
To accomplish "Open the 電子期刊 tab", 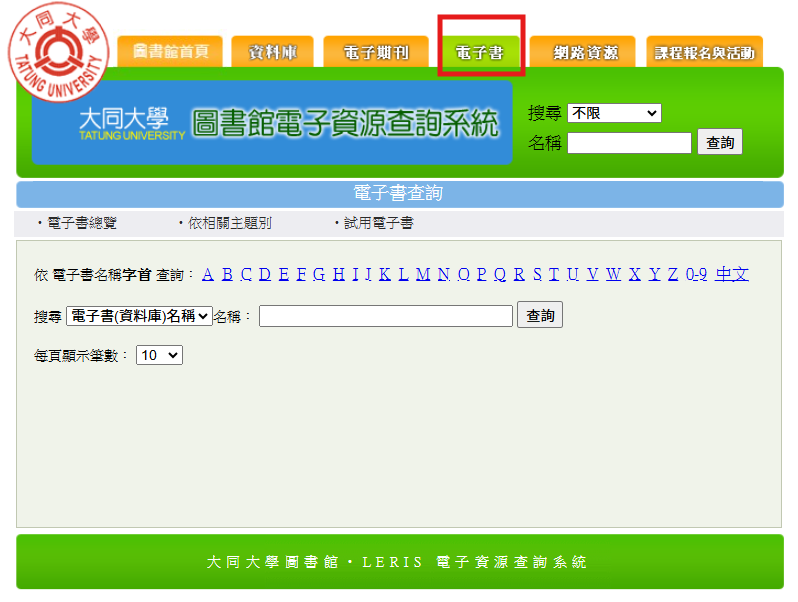I will pos(376,51).
